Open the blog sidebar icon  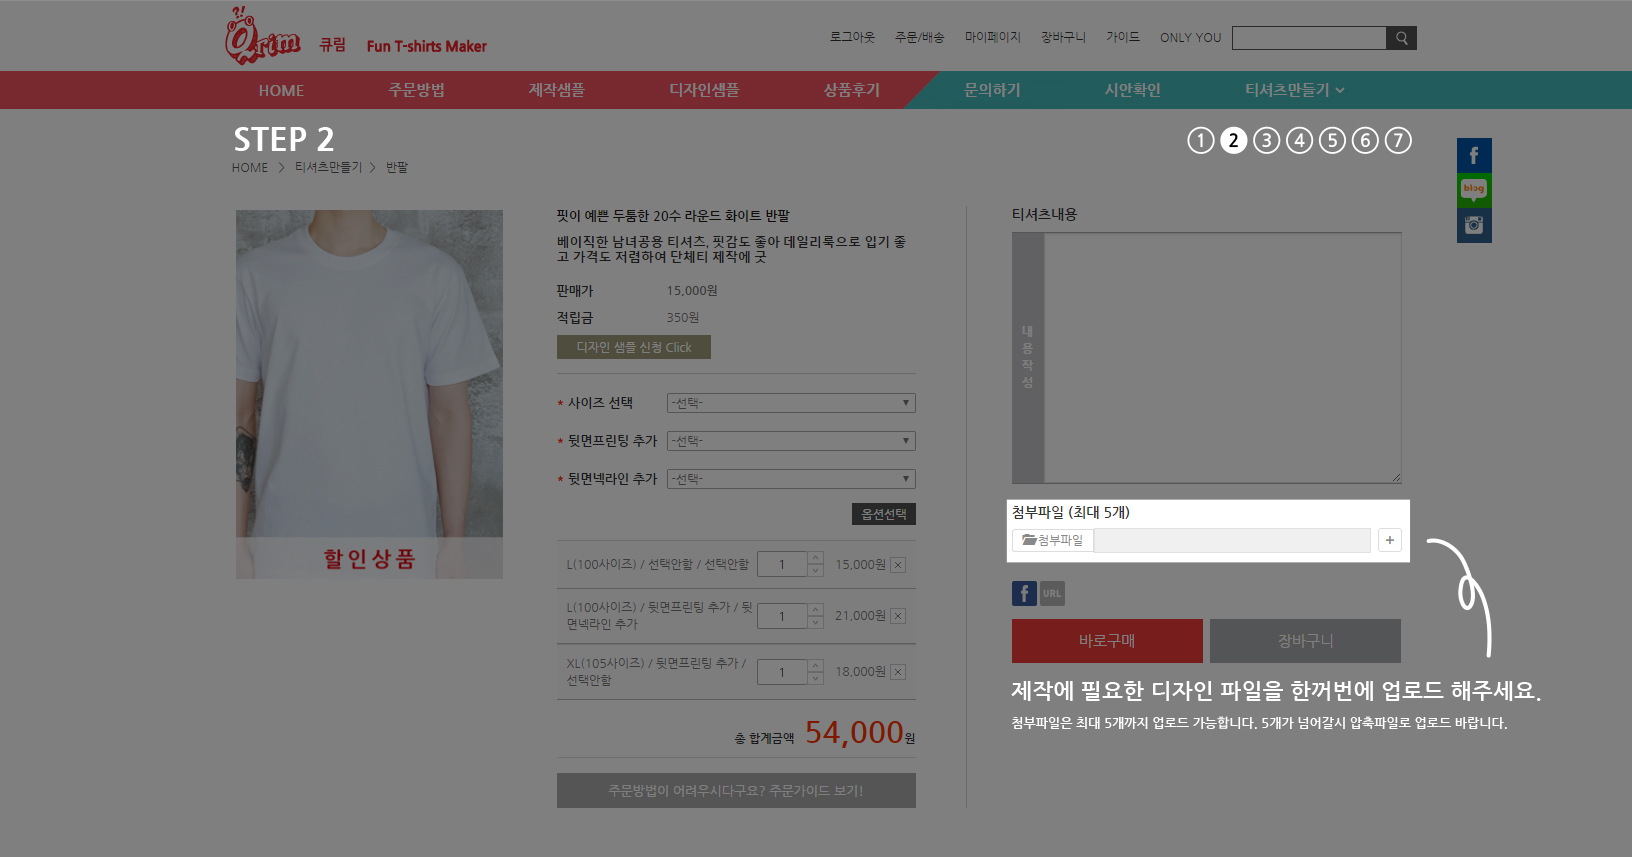point(1473,189)
